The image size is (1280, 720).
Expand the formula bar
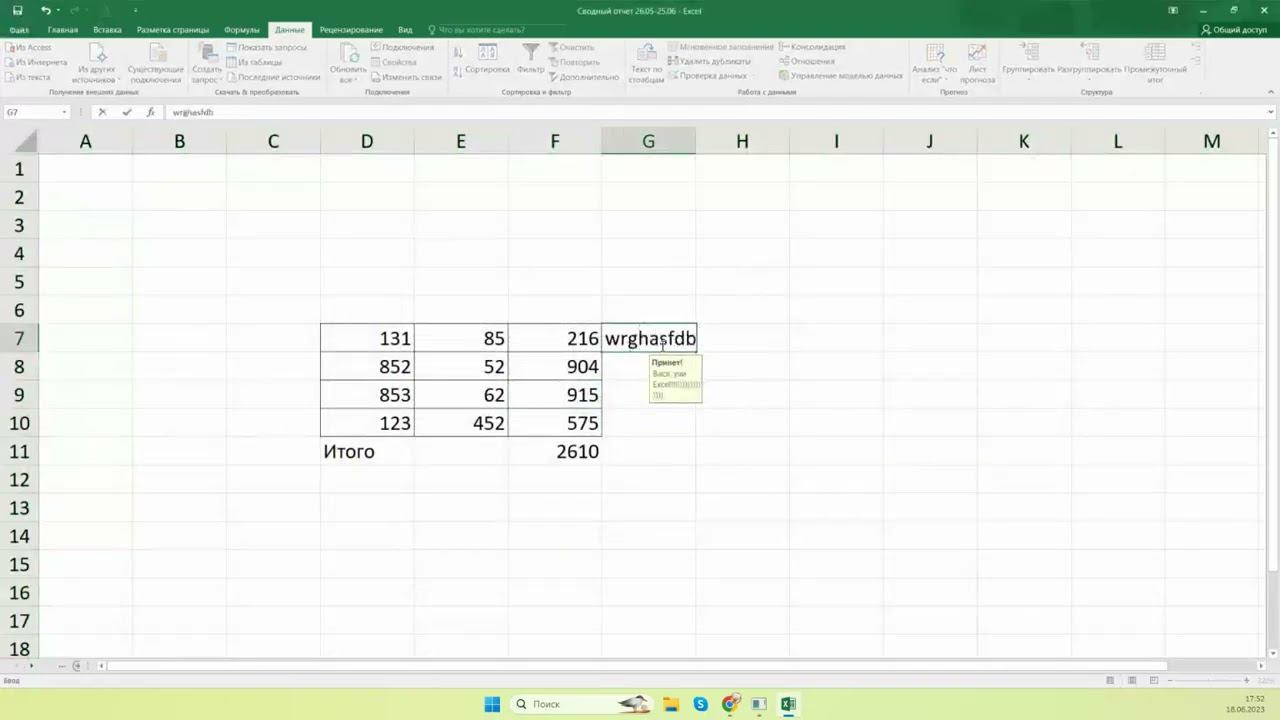1271,112
